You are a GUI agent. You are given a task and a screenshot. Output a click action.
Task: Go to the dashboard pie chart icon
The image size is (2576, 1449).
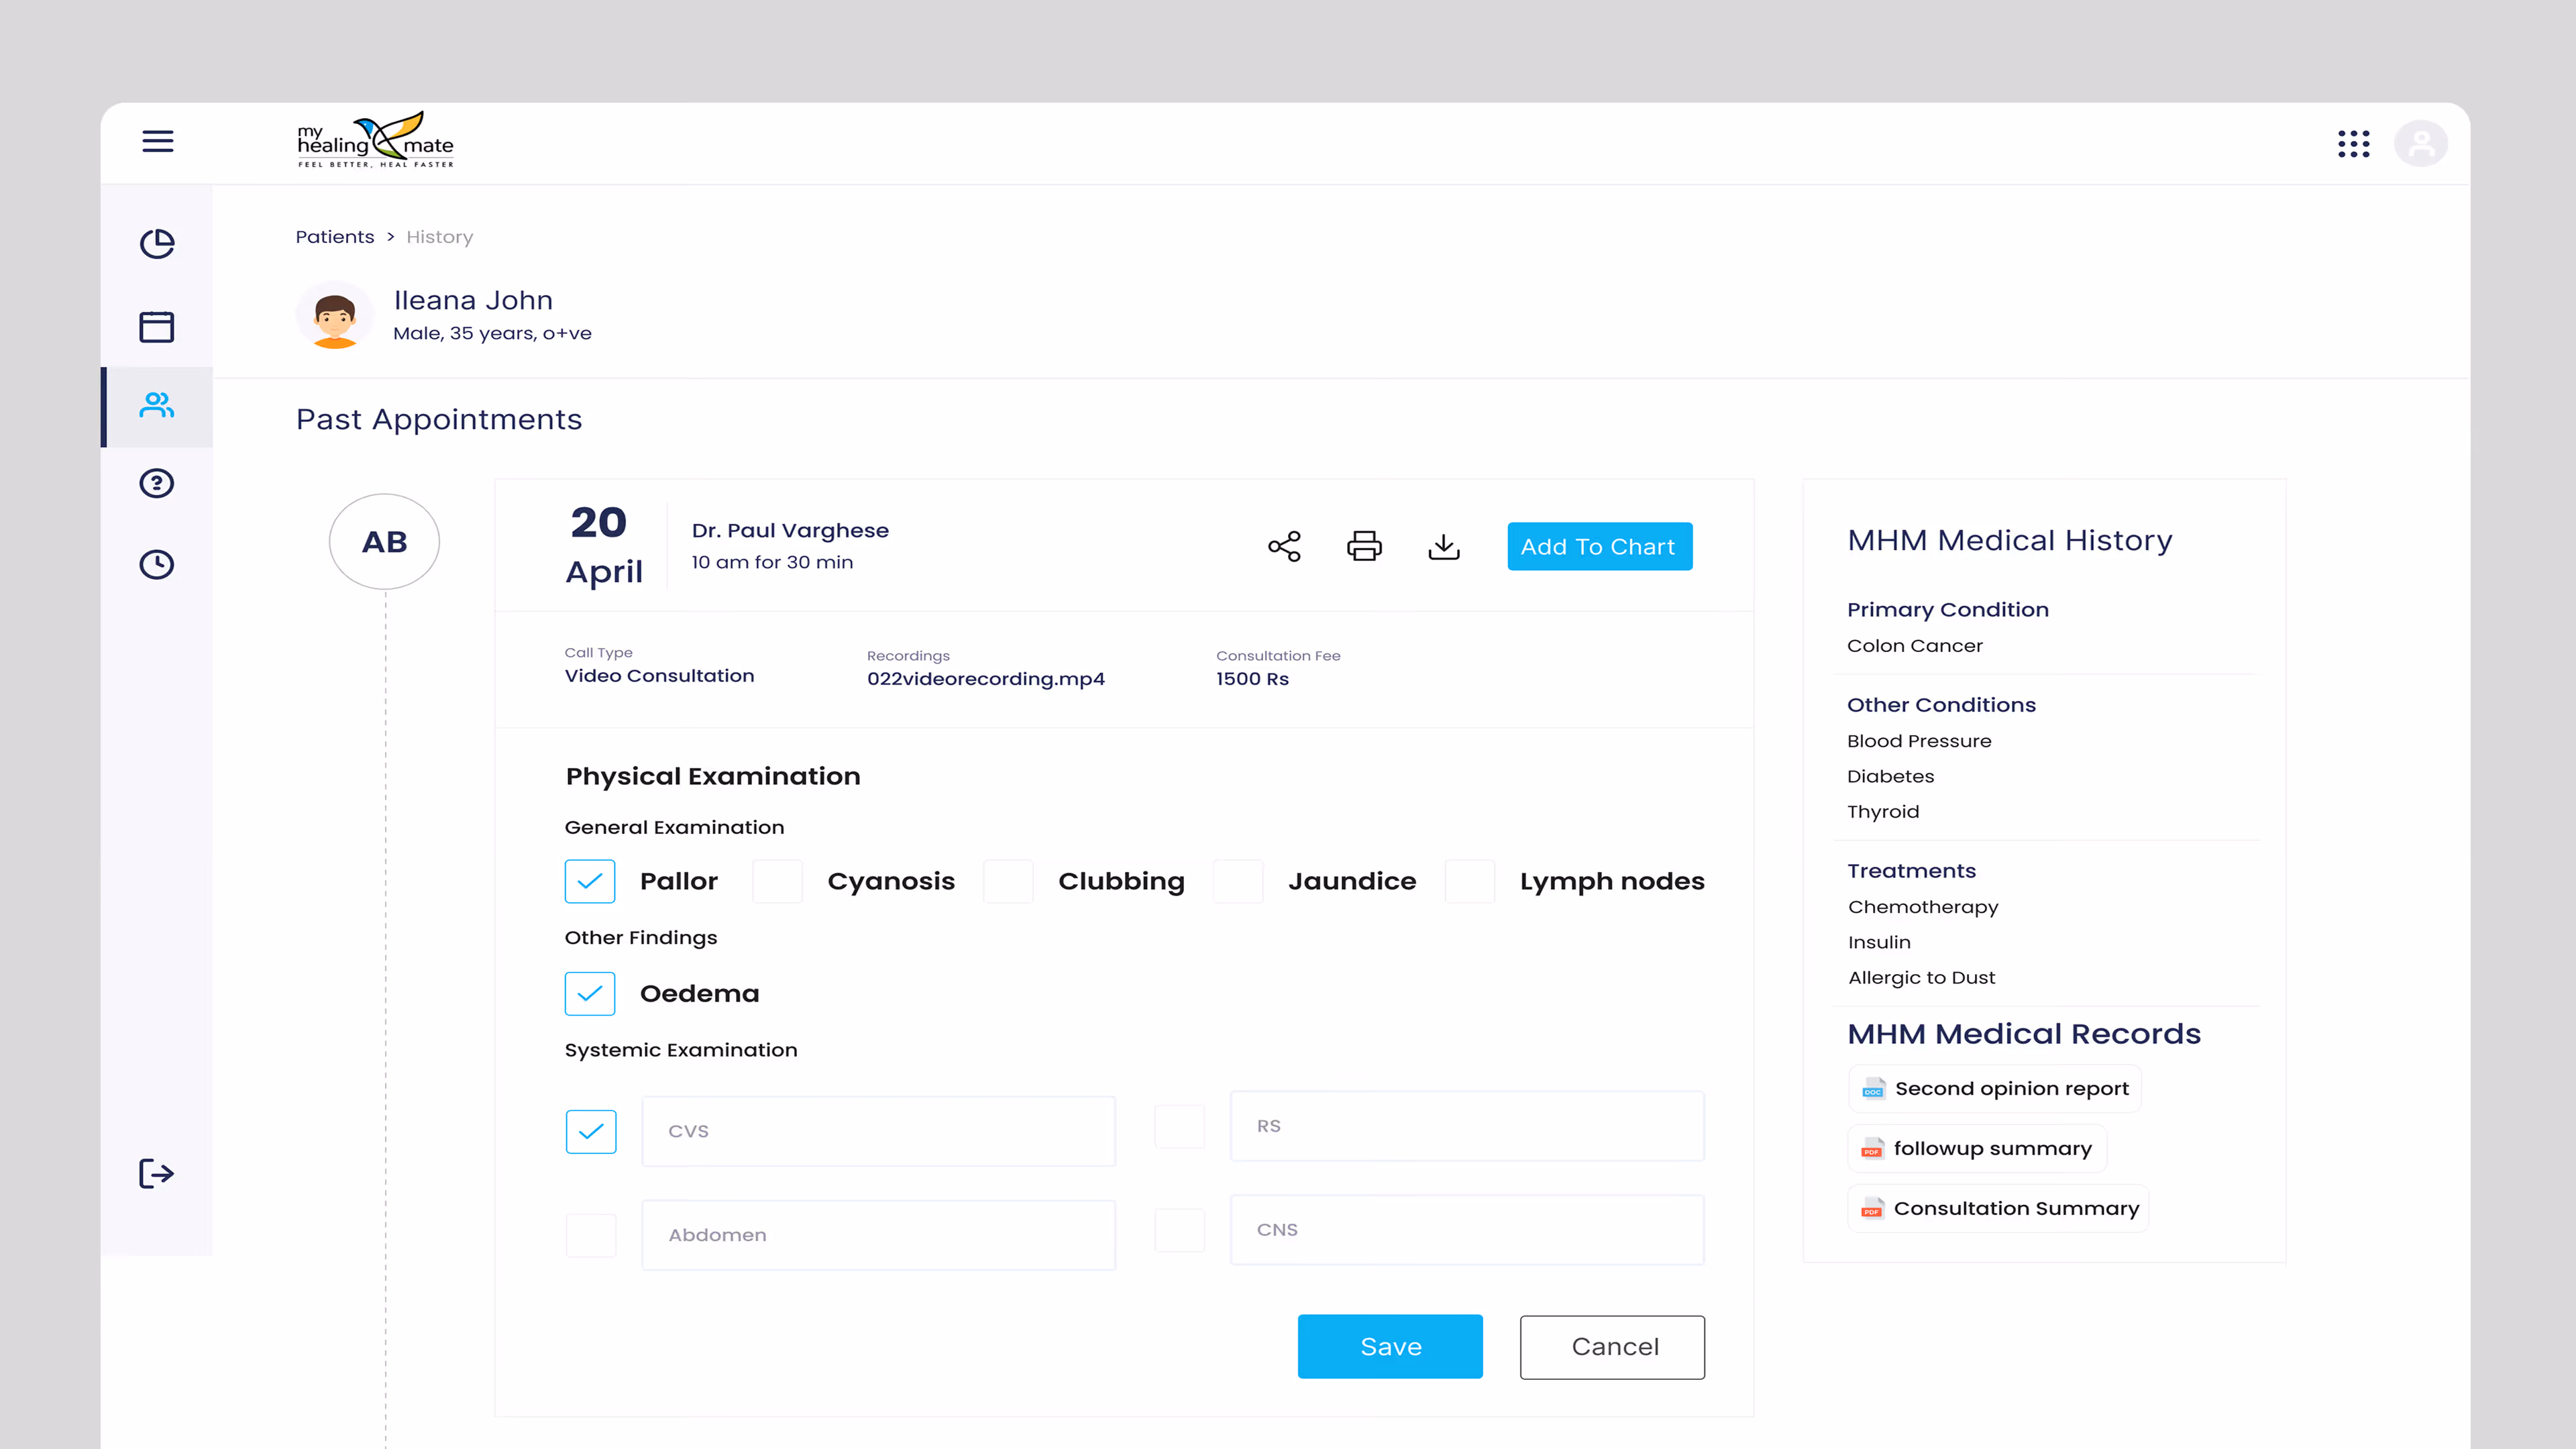(157, 243)
